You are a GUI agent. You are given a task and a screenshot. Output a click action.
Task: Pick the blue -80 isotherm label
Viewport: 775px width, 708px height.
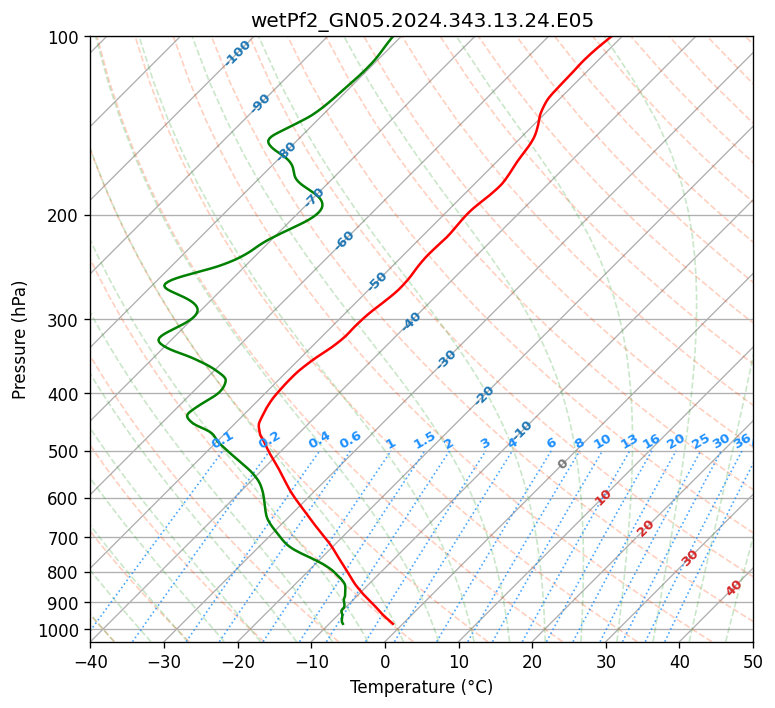[286, 151]
